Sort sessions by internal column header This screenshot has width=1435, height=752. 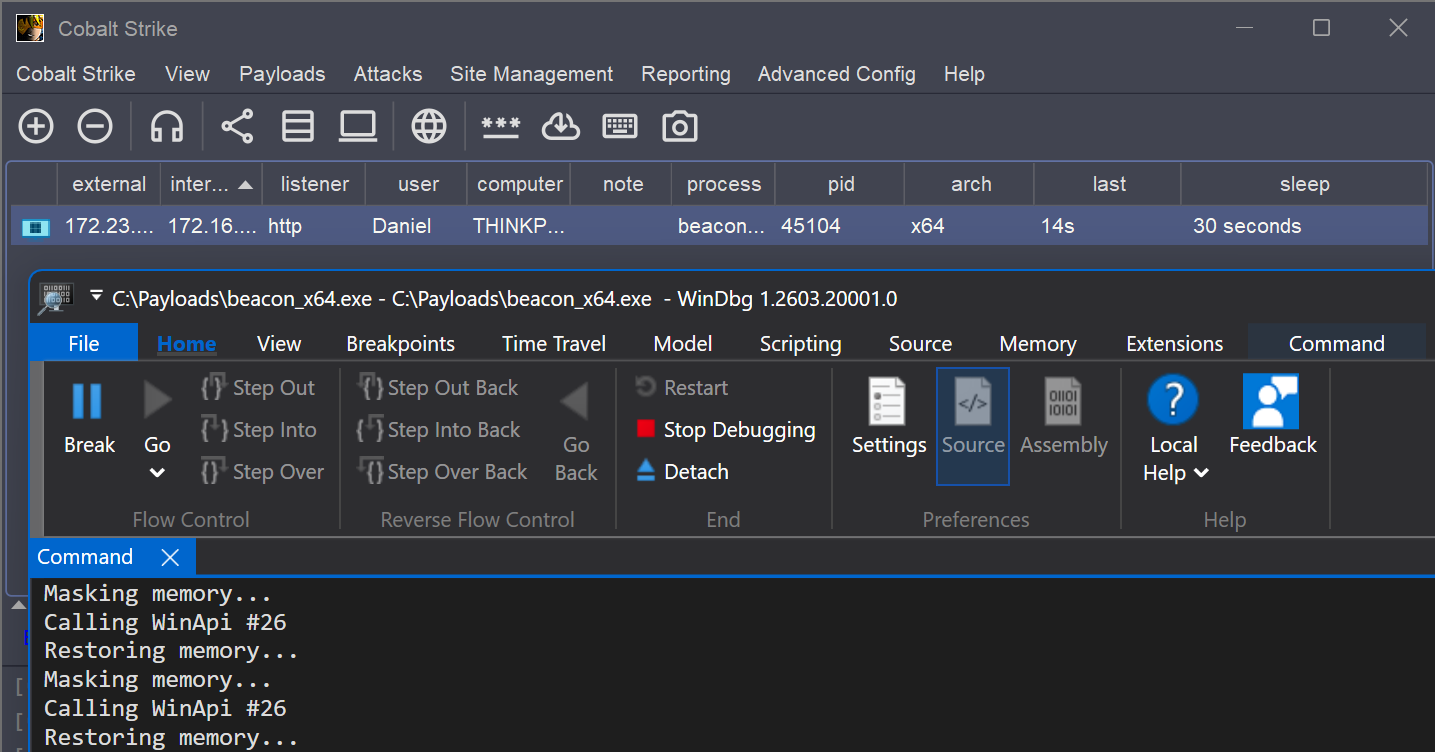(211, 184)
